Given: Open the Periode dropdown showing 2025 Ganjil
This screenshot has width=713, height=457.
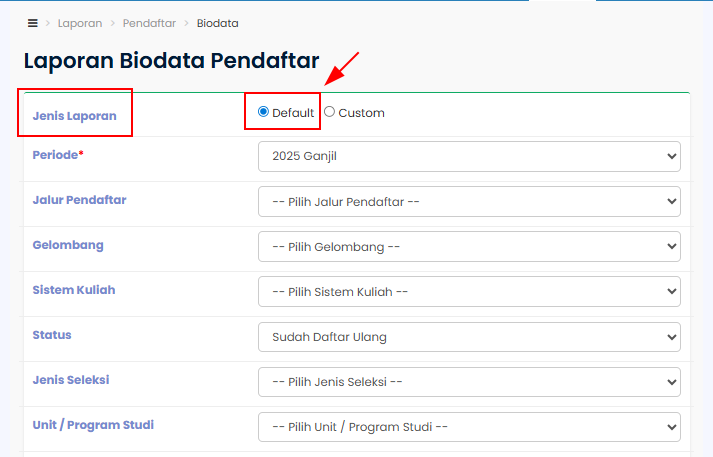Looking at the screenshot, I should click(469, 157).
